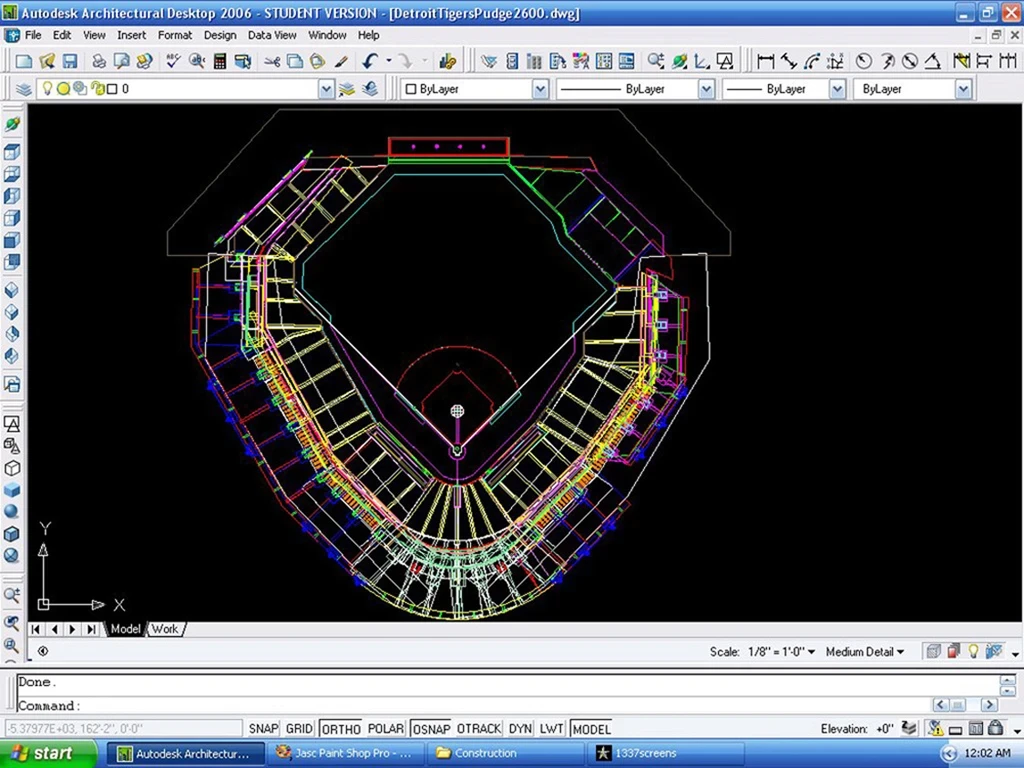The width and height of the screenshot is (1024, 768).
Task: Click the QuickCalc calculator icon
Action: tap(219, 62)
